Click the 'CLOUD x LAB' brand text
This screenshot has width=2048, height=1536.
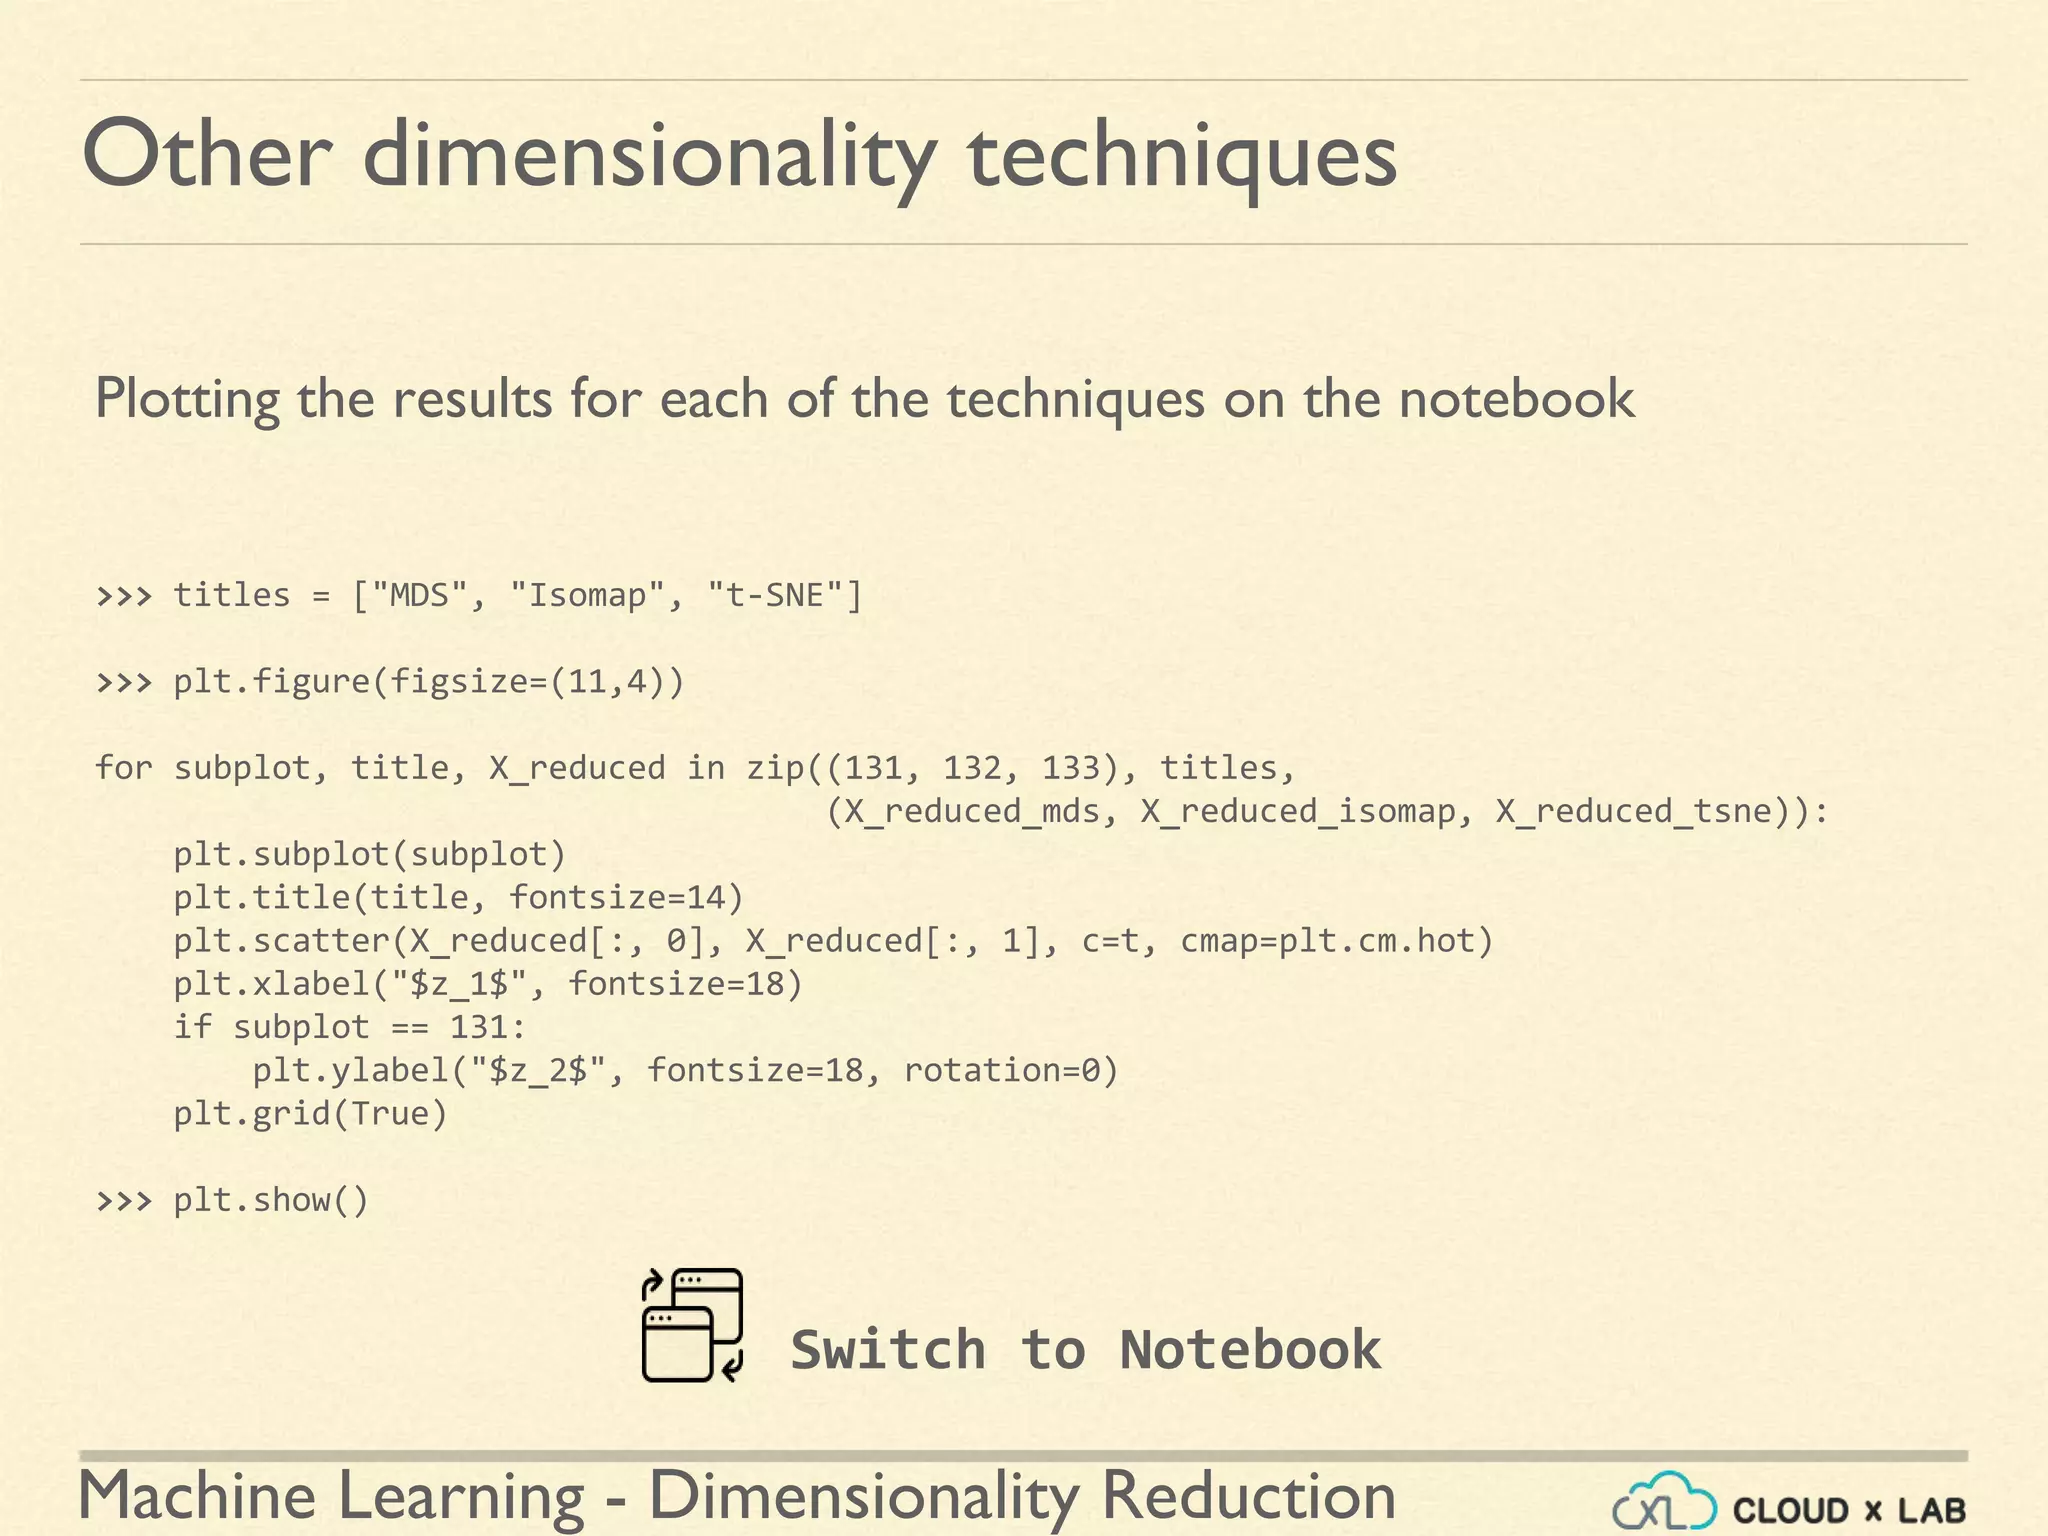coord(1849,1510)
